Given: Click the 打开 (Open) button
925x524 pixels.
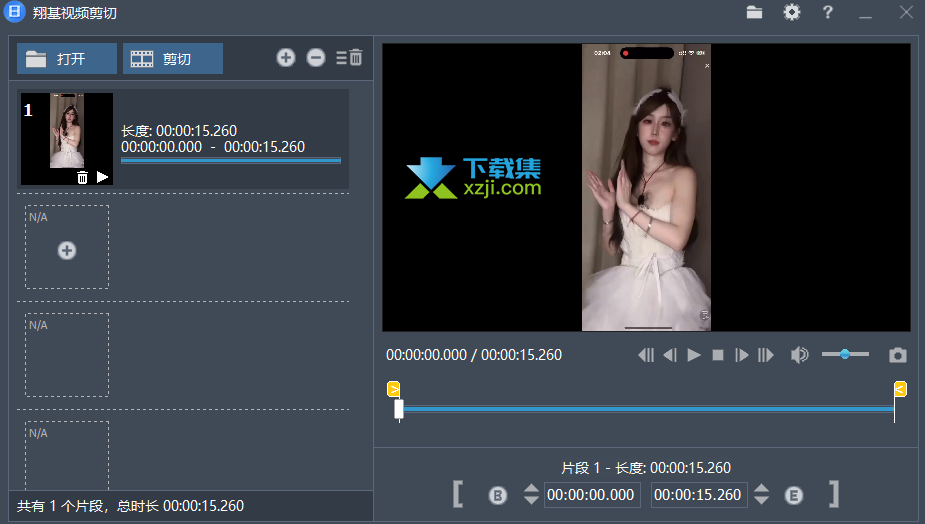Looking at the screenshot, I should click(x=66, y=59).
